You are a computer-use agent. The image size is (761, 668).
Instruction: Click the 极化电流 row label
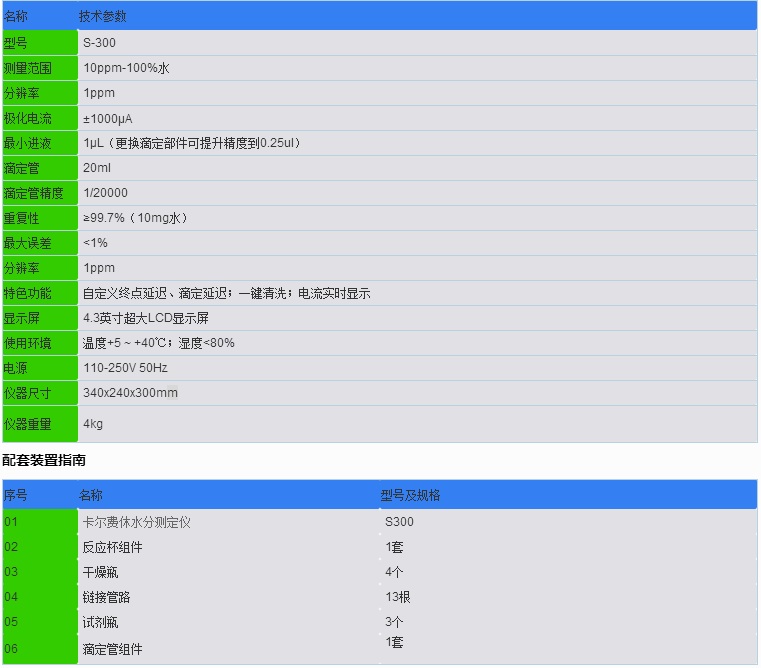[x=27, y=118]
